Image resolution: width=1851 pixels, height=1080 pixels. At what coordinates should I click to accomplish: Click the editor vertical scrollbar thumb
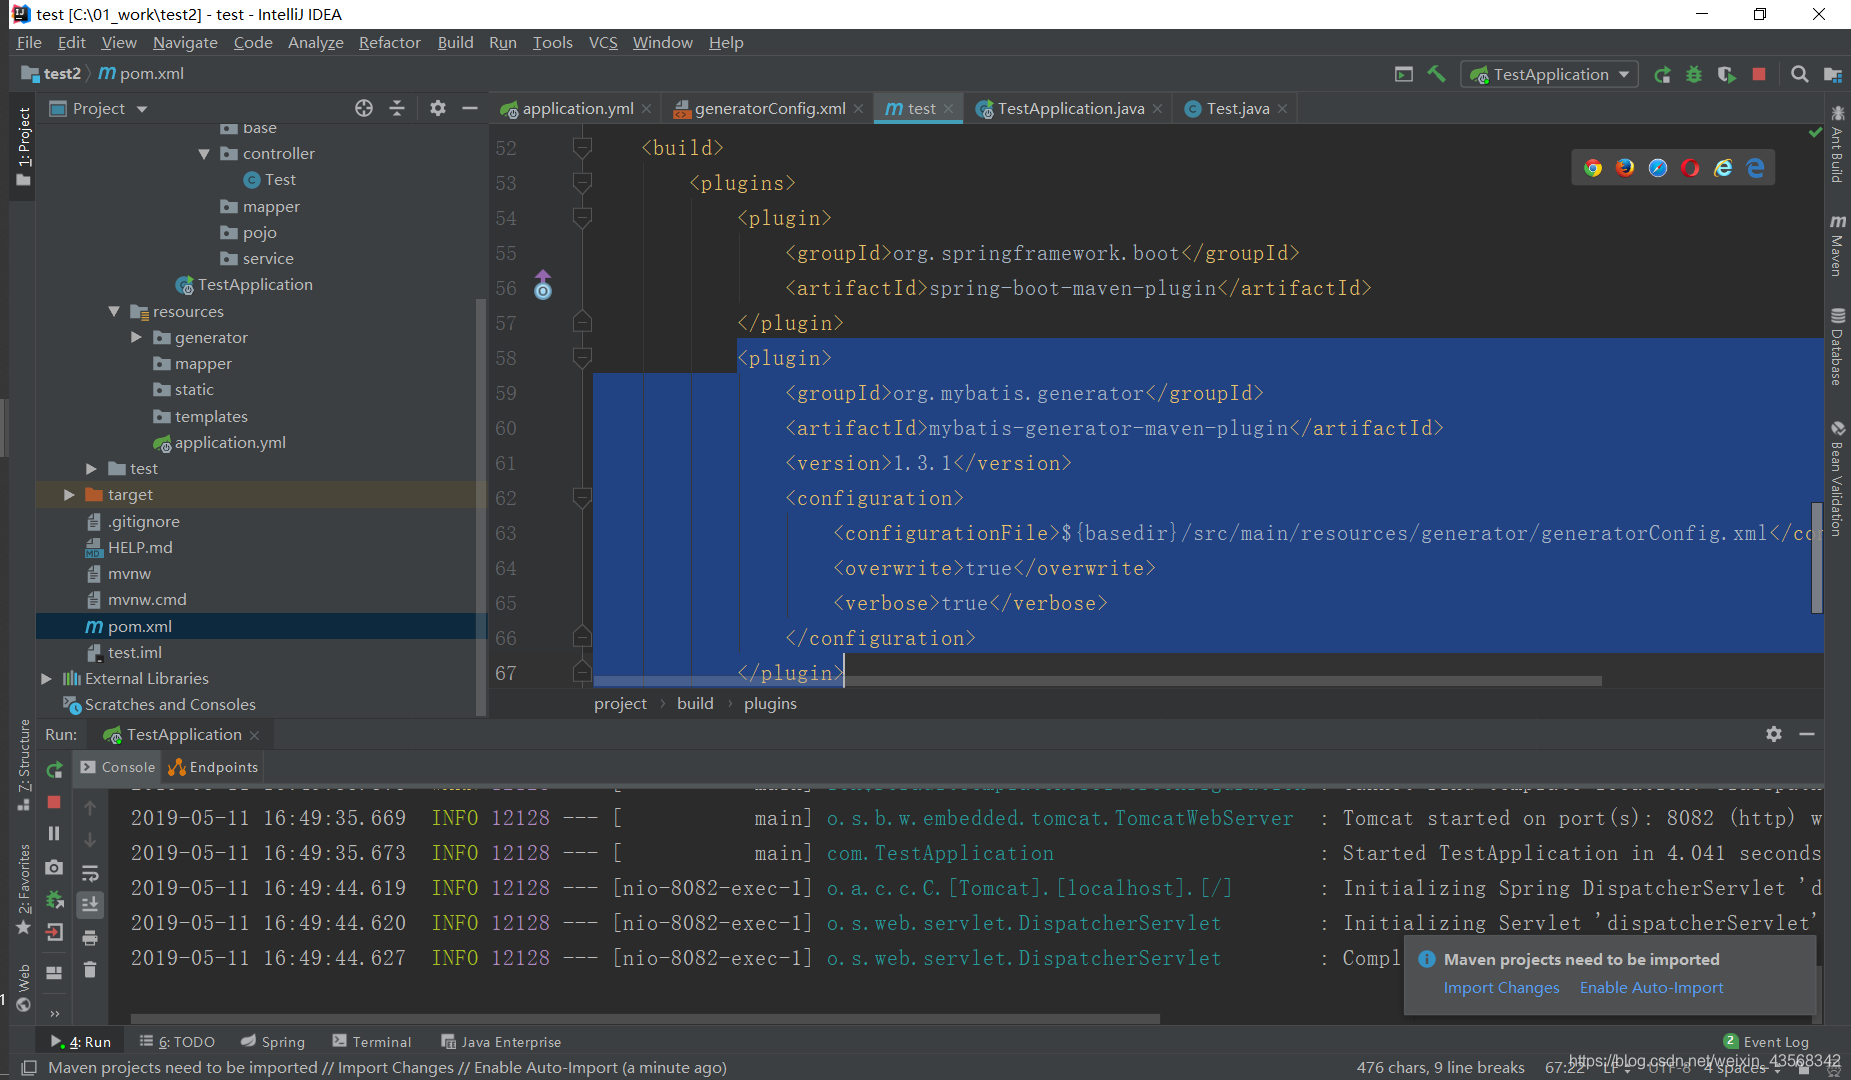(1816, 557)
